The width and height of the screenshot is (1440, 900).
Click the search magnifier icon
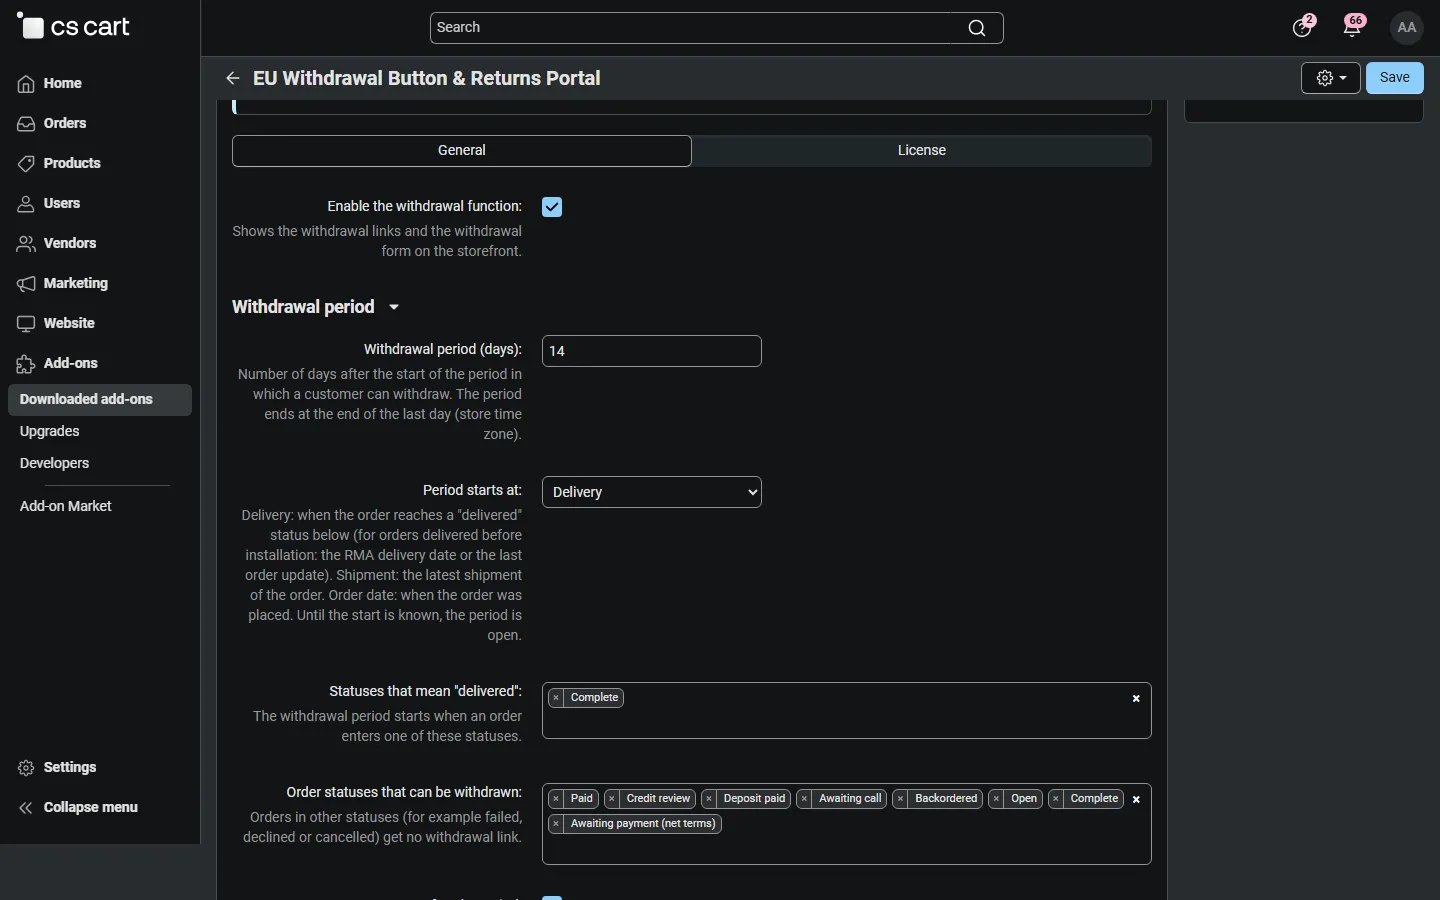977,28
